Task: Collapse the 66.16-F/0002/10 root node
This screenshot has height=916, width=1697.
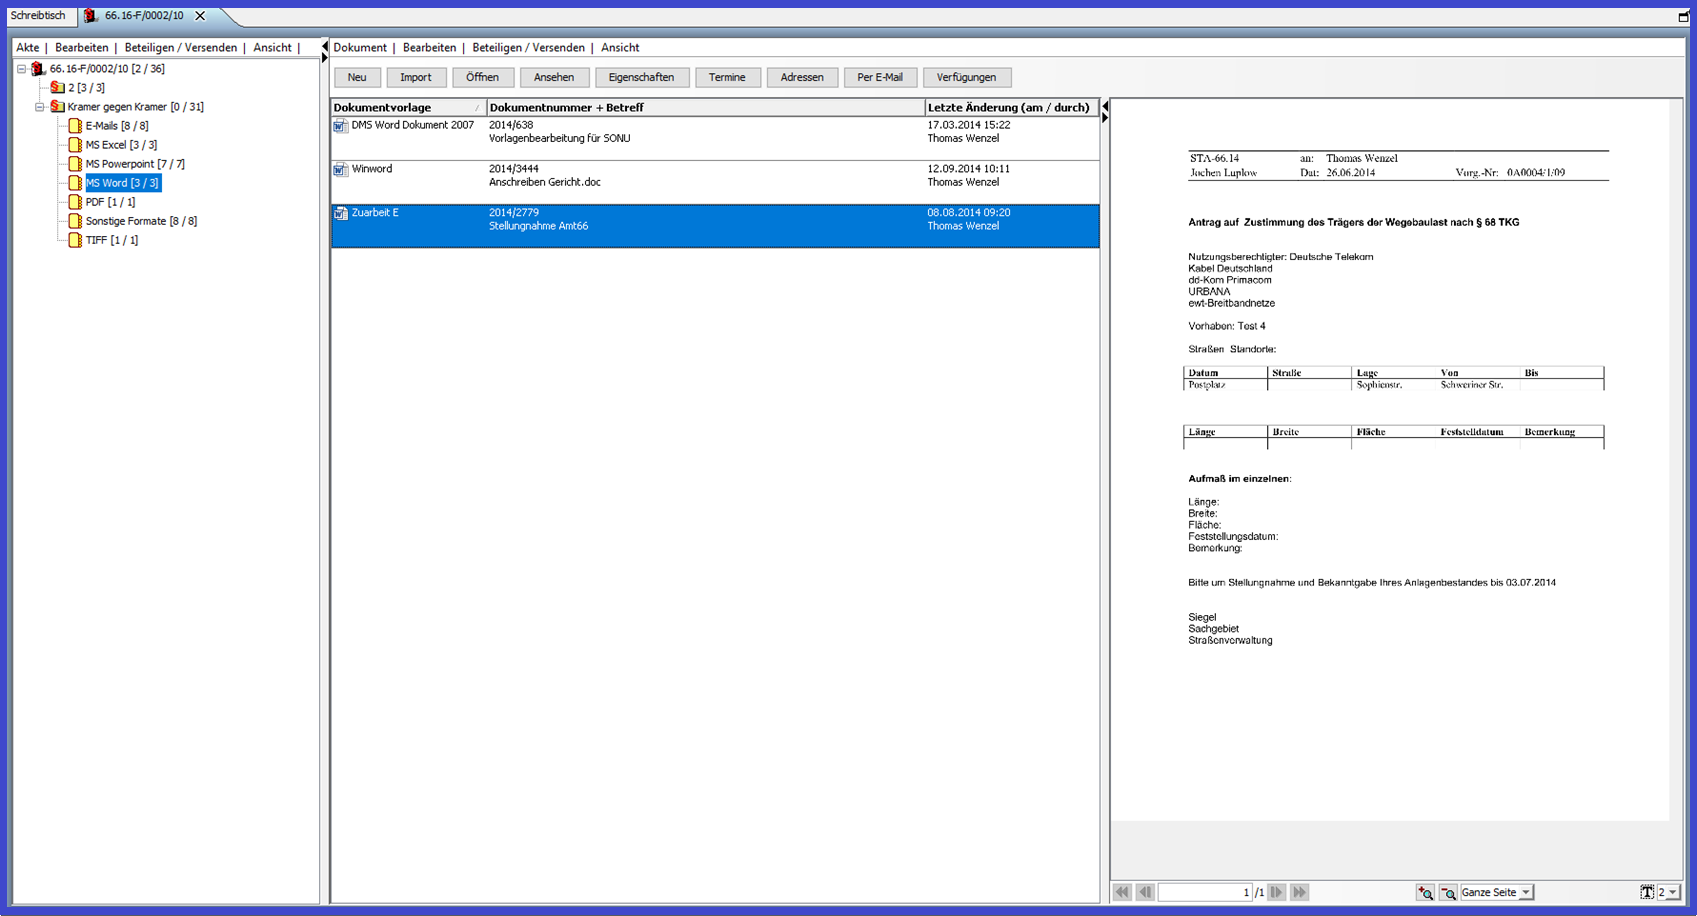Action: pyautogui.click(x=21, y=69)
